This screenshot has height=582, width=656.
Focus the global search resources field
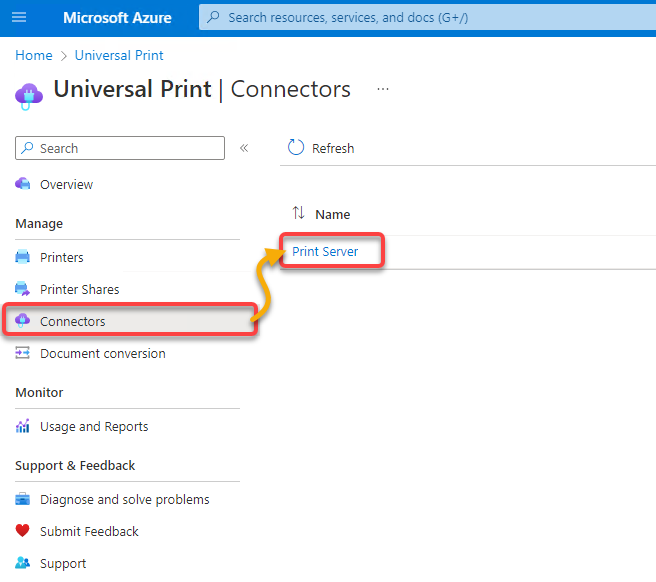(x=427, y=18)
